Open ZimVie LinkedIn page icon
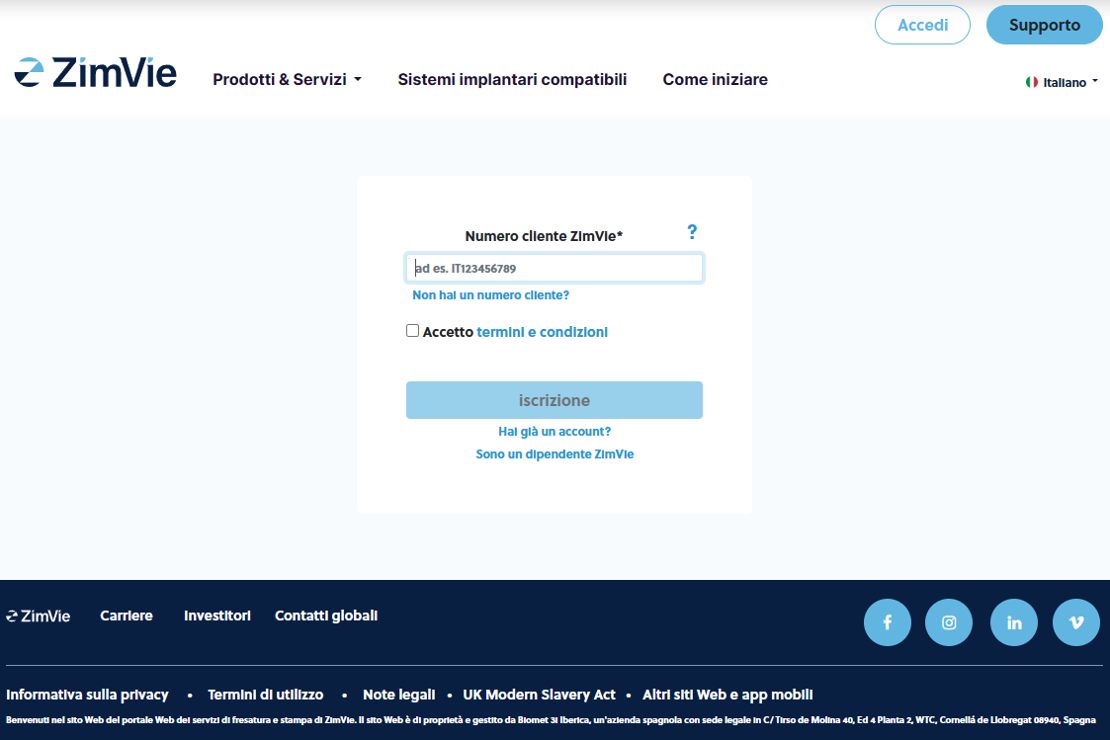This screenshot has width=1110, height=740. pyautogui.click(x=1014, y=623)
